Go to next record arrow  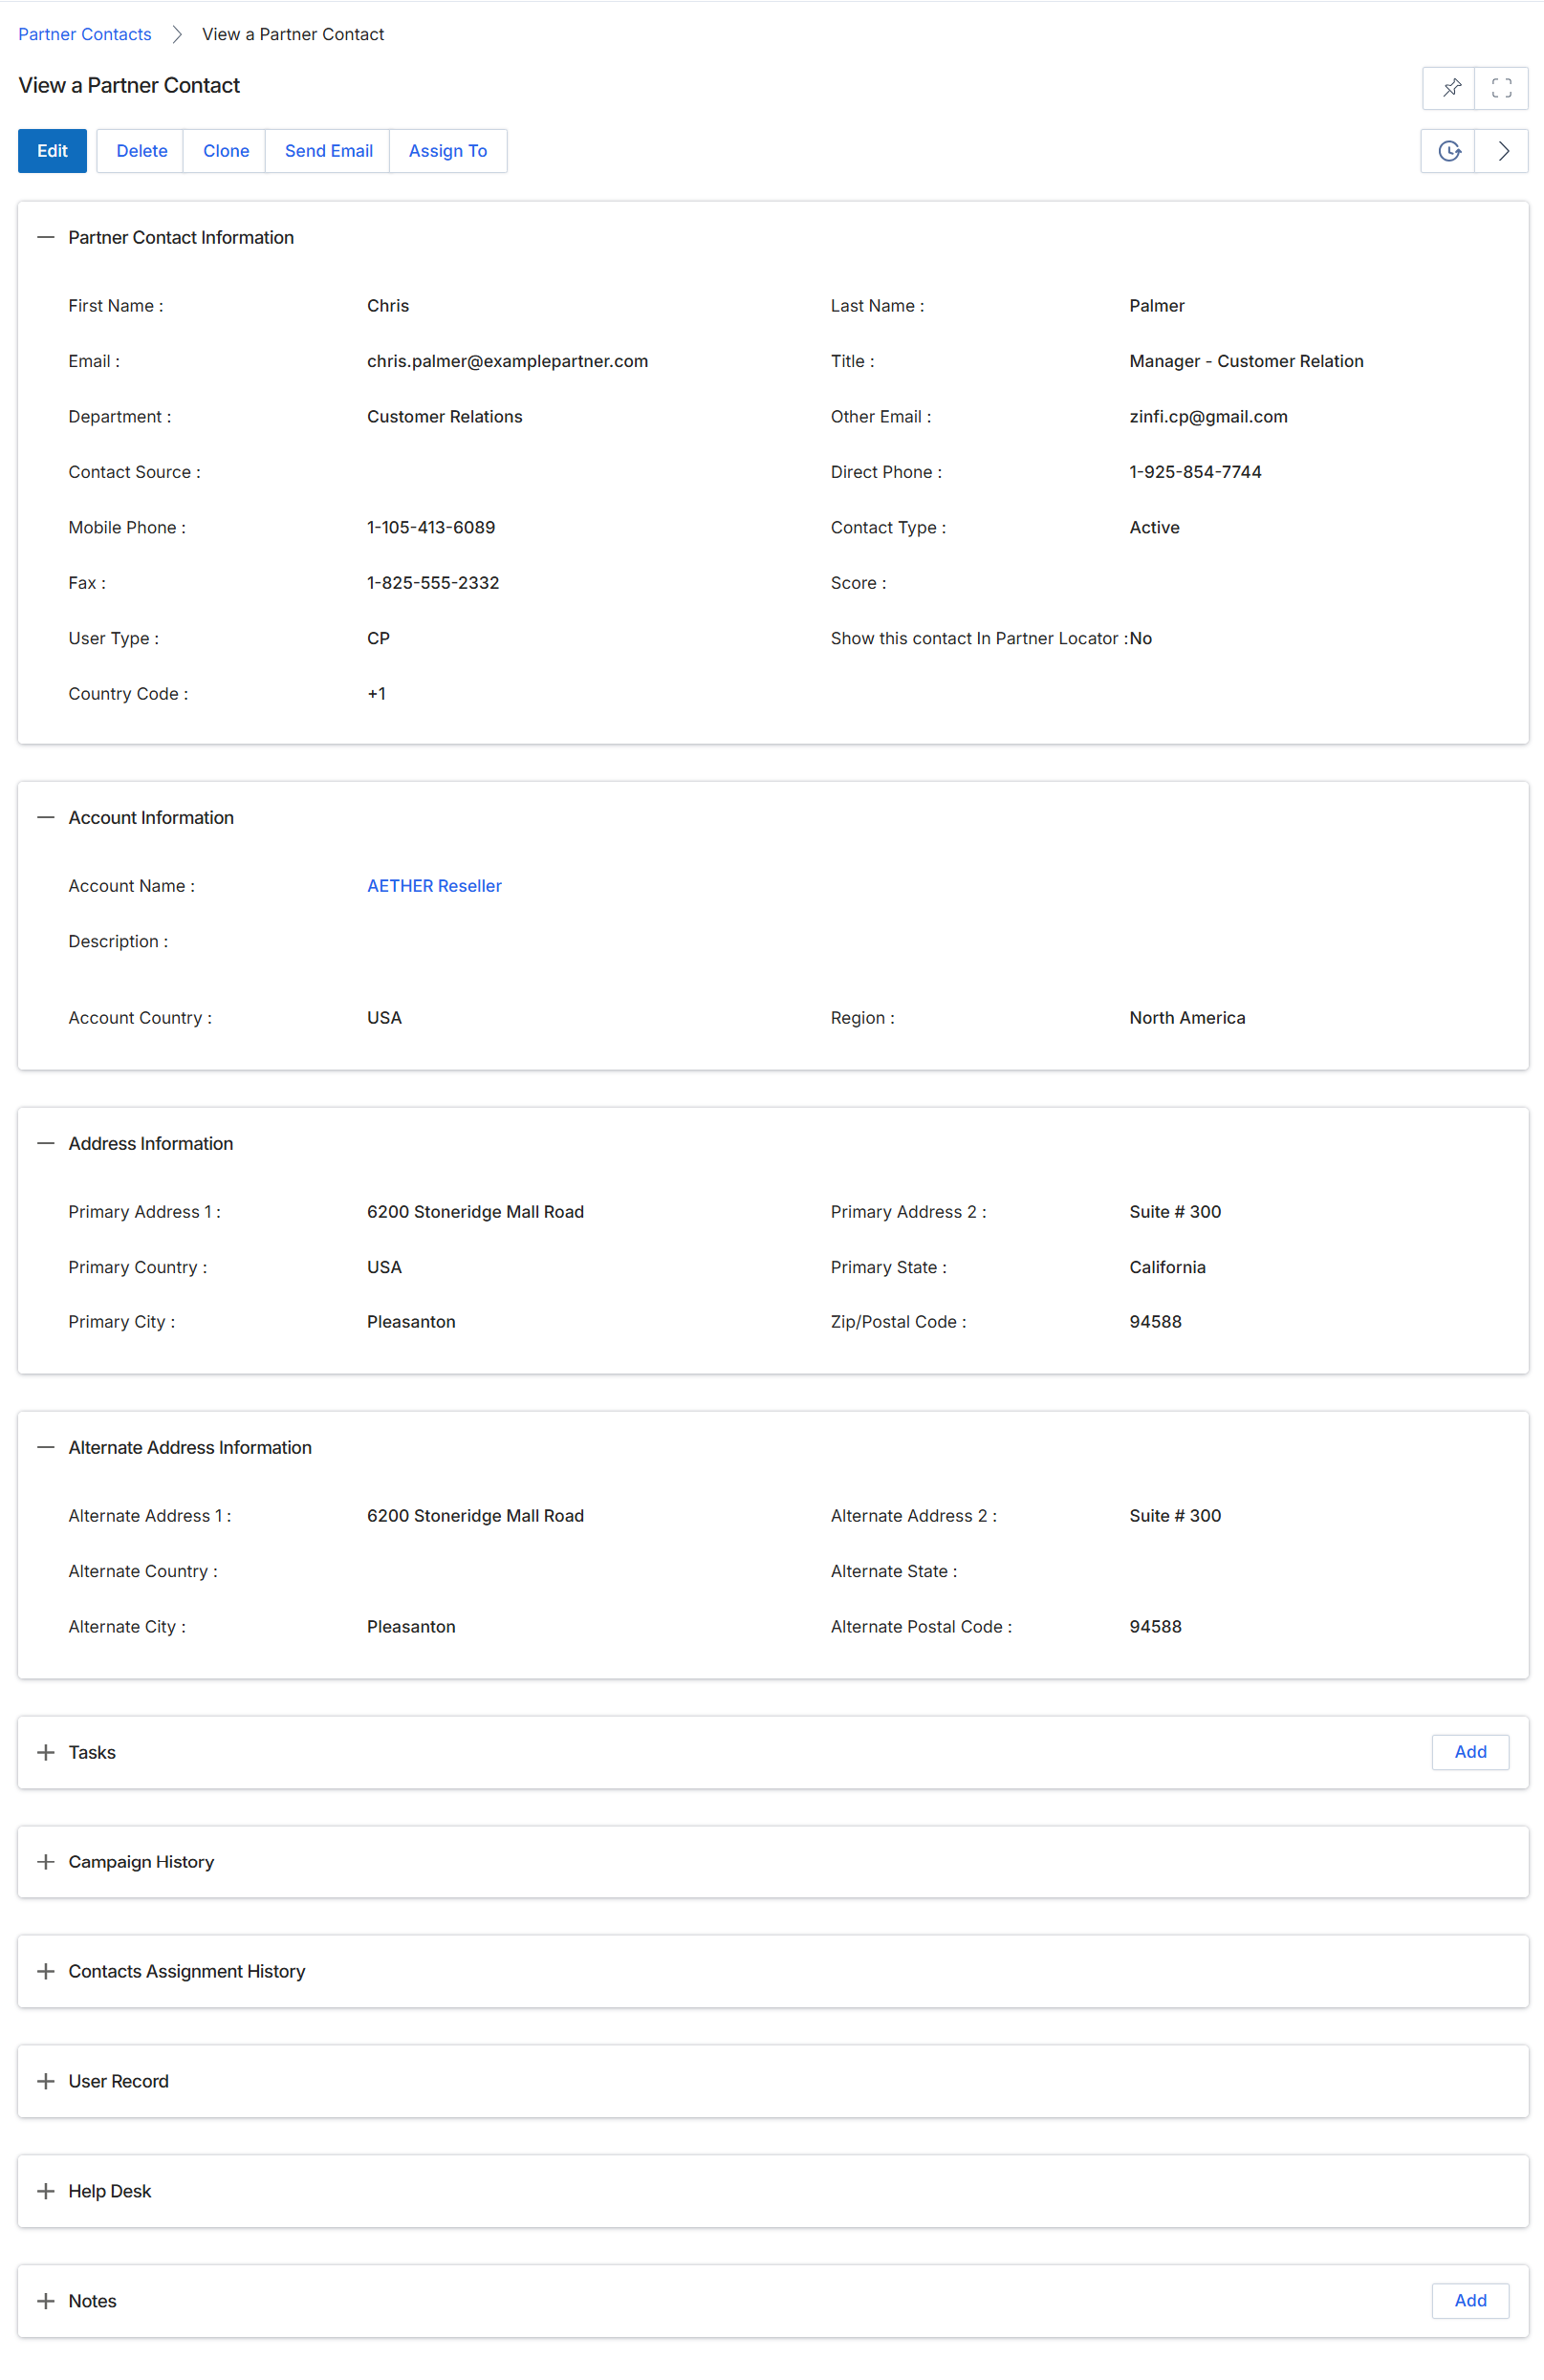click(1502, 151)
